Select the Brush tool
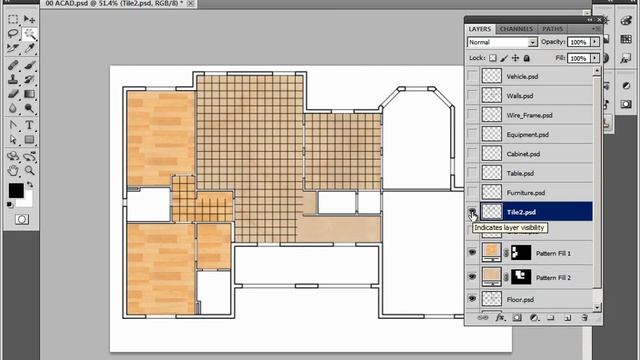 pos(29,65)
